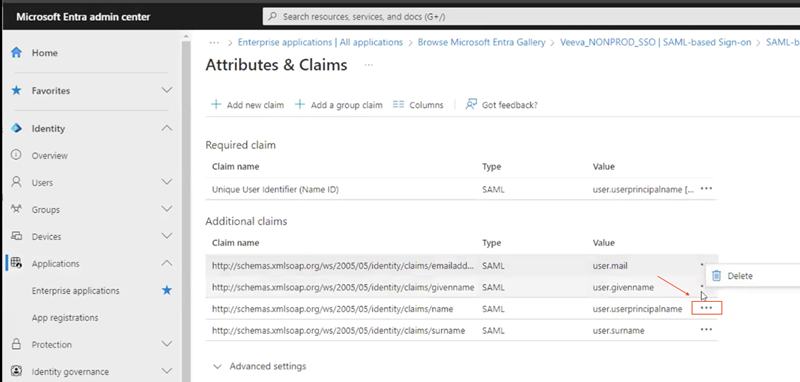Open Enterprise applications in sidebar

coord(76,290)
